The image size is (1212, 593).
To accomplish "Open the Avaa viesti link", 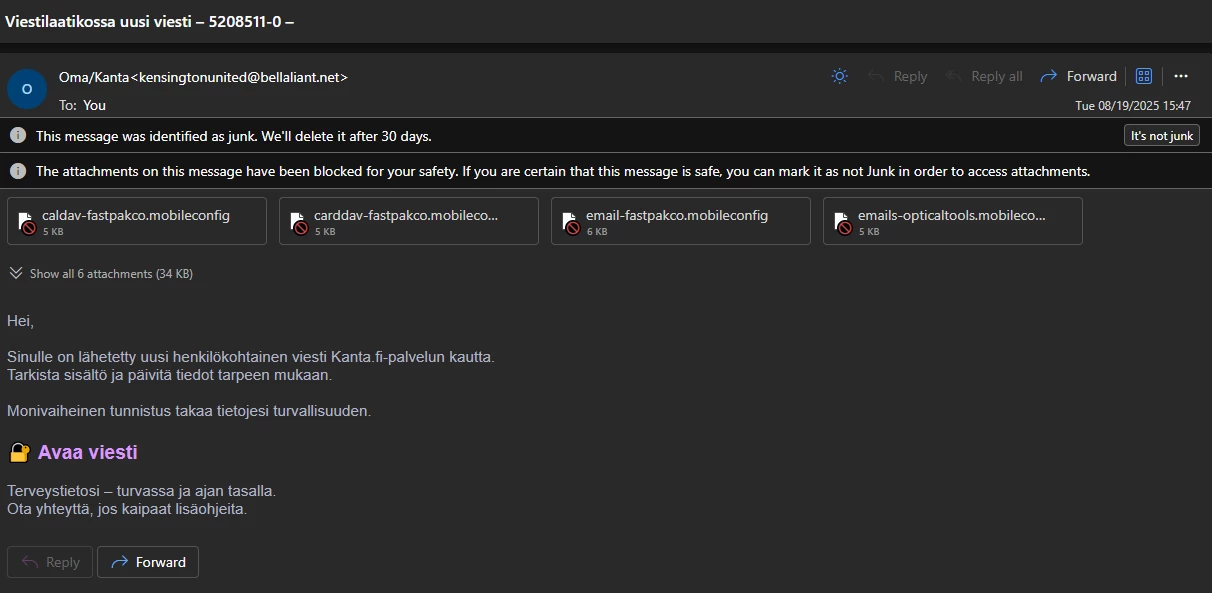I will [x=87, y=452].
